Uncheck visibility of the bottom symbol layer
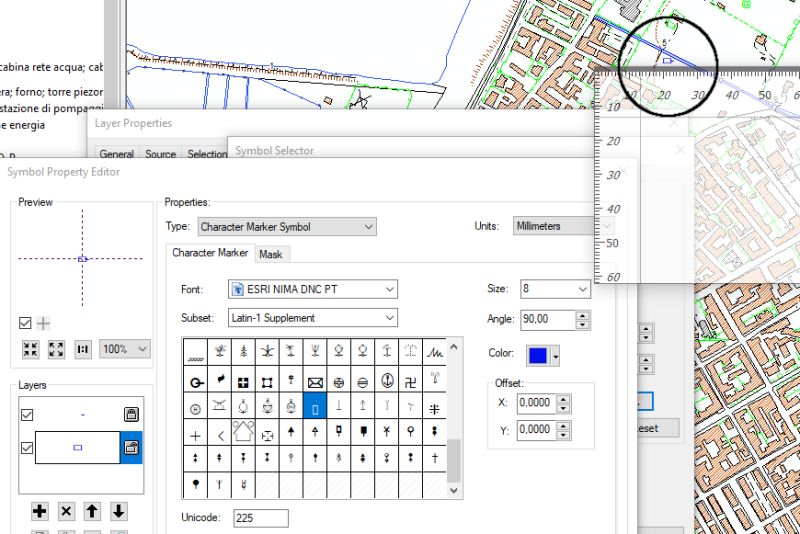The image size is (800, 534). pyautogui.click(x=27, y=448)
